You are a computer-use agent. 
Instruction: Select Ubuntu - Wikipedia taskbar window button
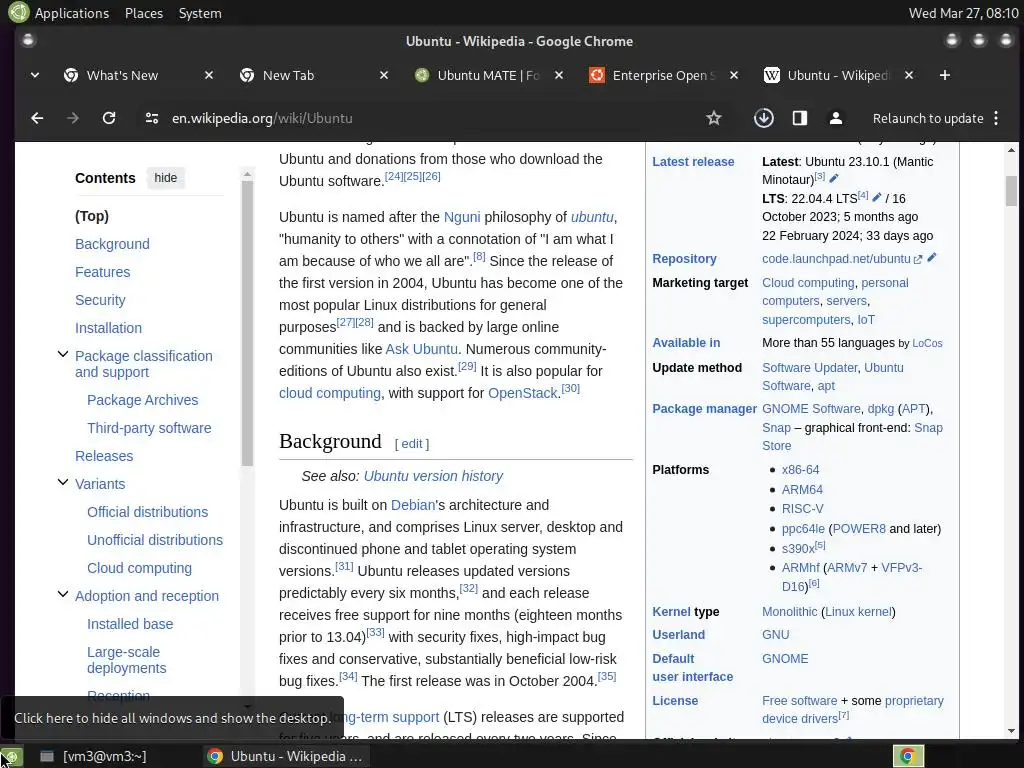click(285, 756)
